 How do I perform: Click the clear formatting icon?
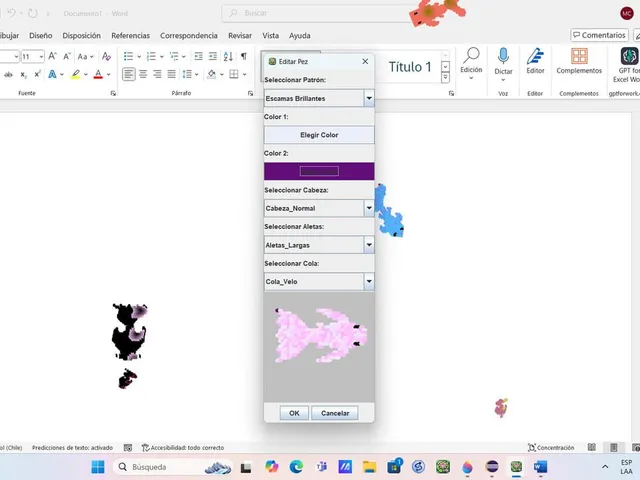tap(107, 56)
